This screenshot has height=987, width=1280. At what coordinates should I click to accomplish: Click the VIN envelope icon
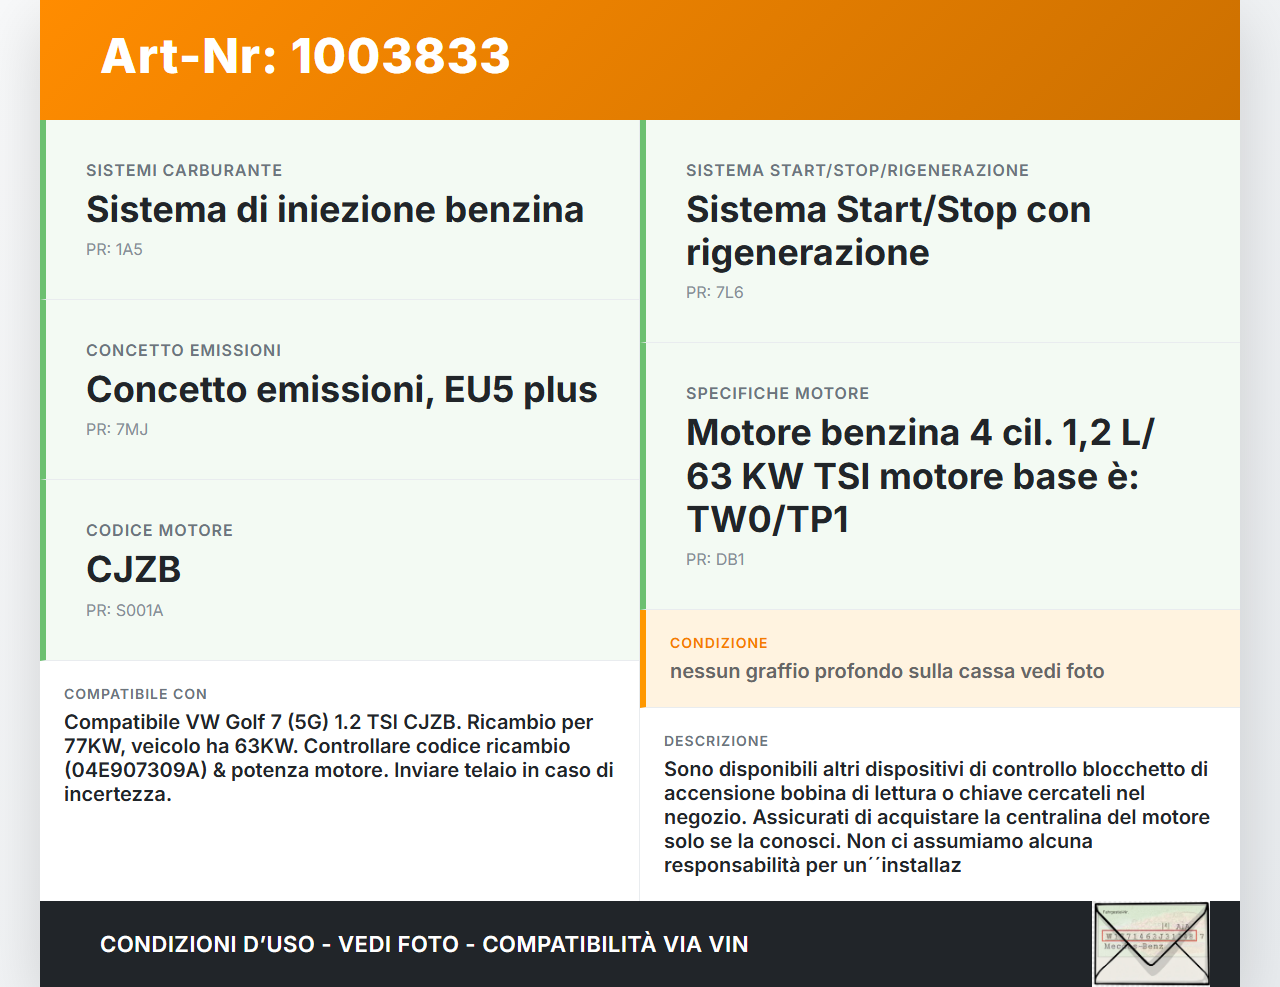[x=1151, y=944]
